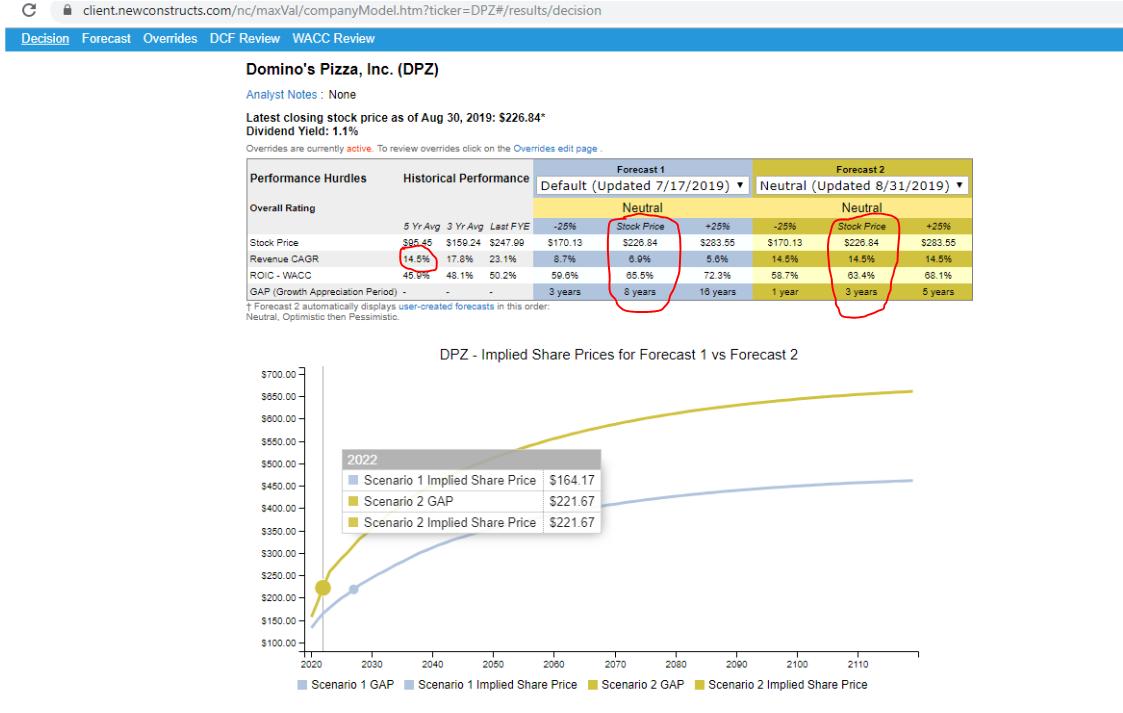Select the 5 Yr Avg Revenue CAGR 14.5% cell
Image resolution: width=1123 pixels, height=713 pixels.
tap(416, 259)
